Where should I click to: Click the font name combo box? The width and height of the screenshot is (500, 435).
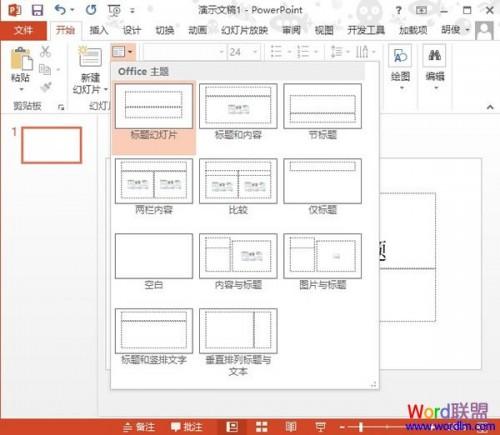184,52
